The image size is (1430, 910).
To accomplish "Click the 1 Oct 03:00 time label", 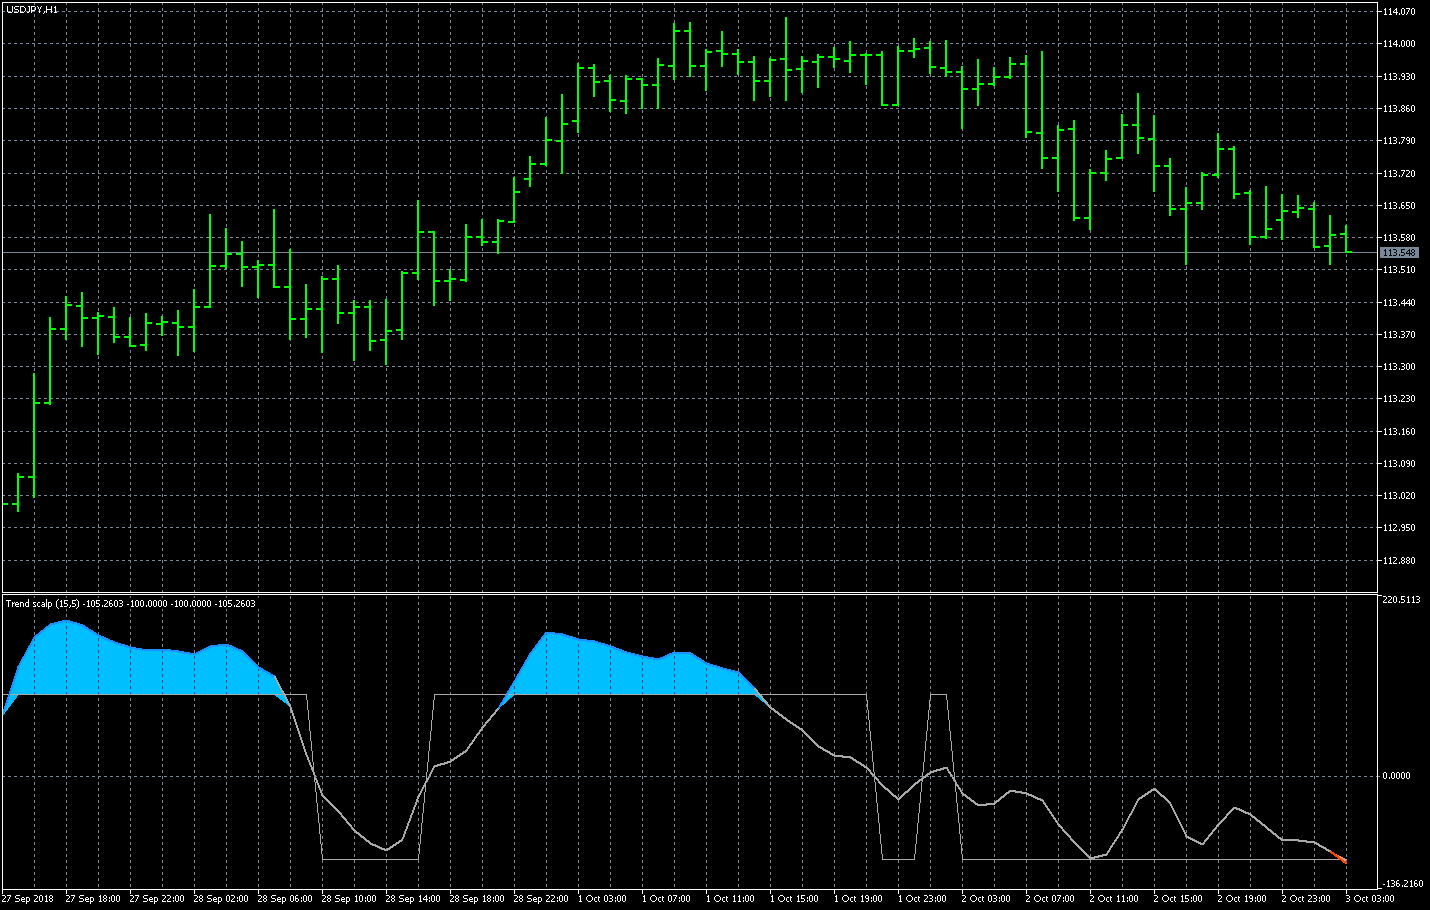I will (x=605, y=899).
